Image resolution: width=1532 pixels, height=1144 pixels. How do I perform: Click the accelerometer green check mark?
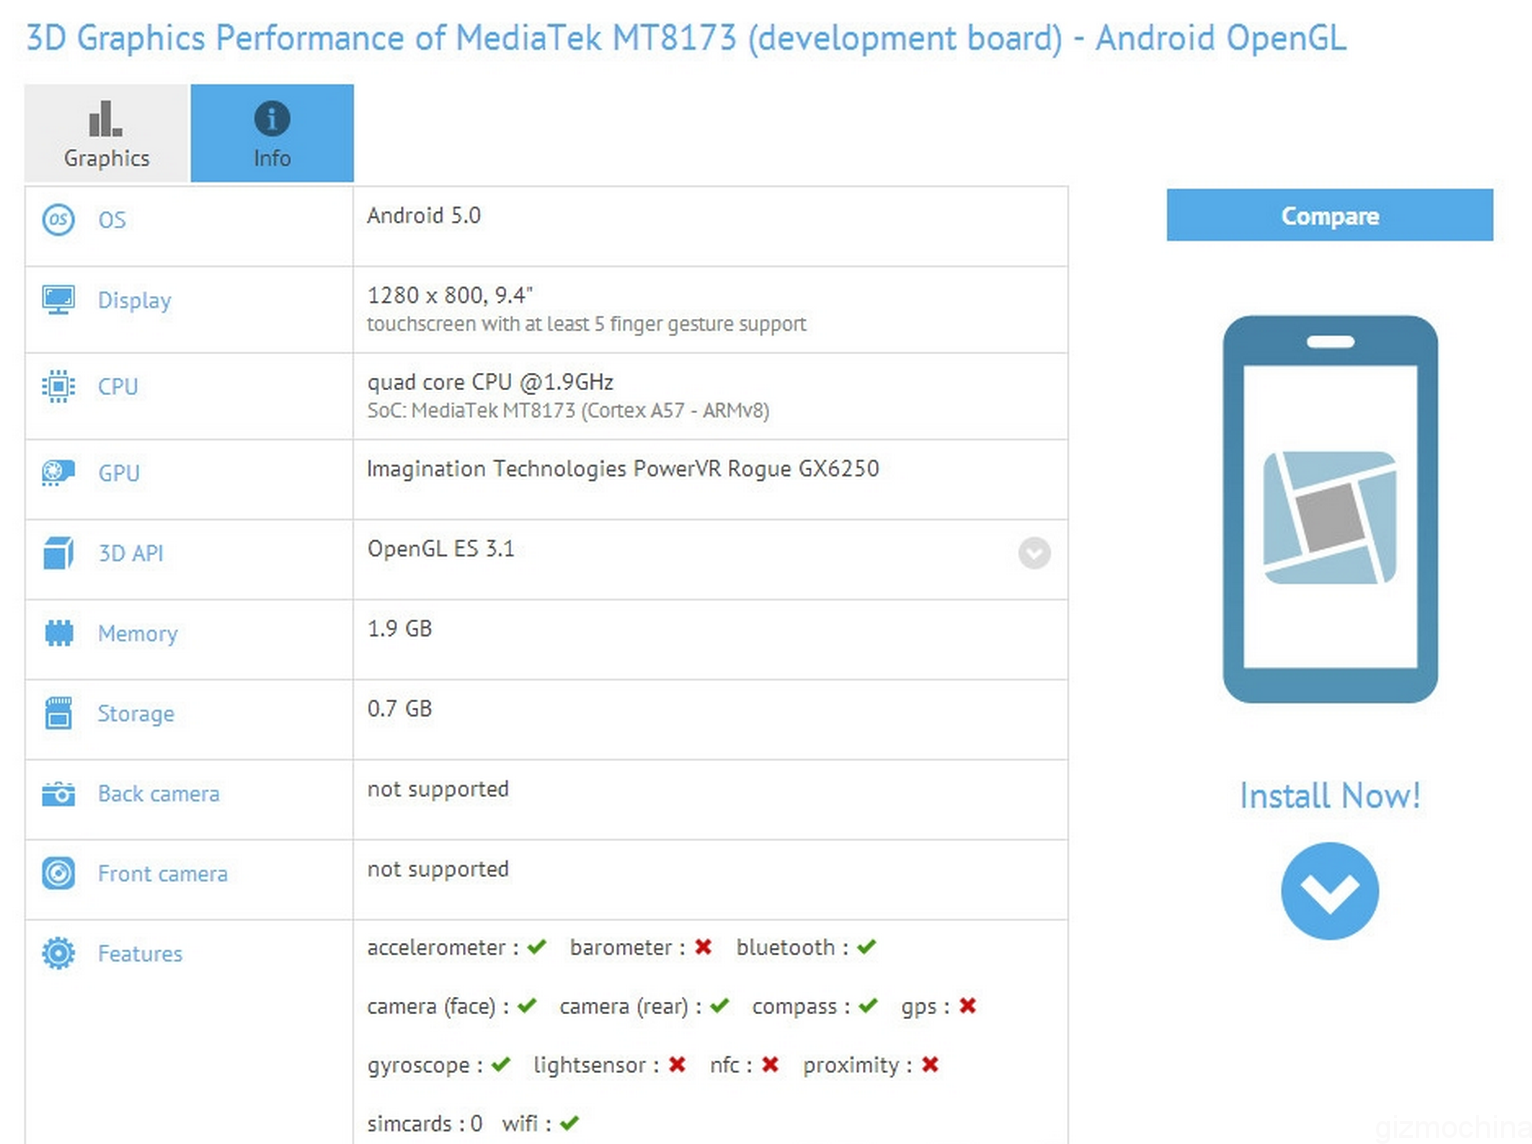[537, 947]
